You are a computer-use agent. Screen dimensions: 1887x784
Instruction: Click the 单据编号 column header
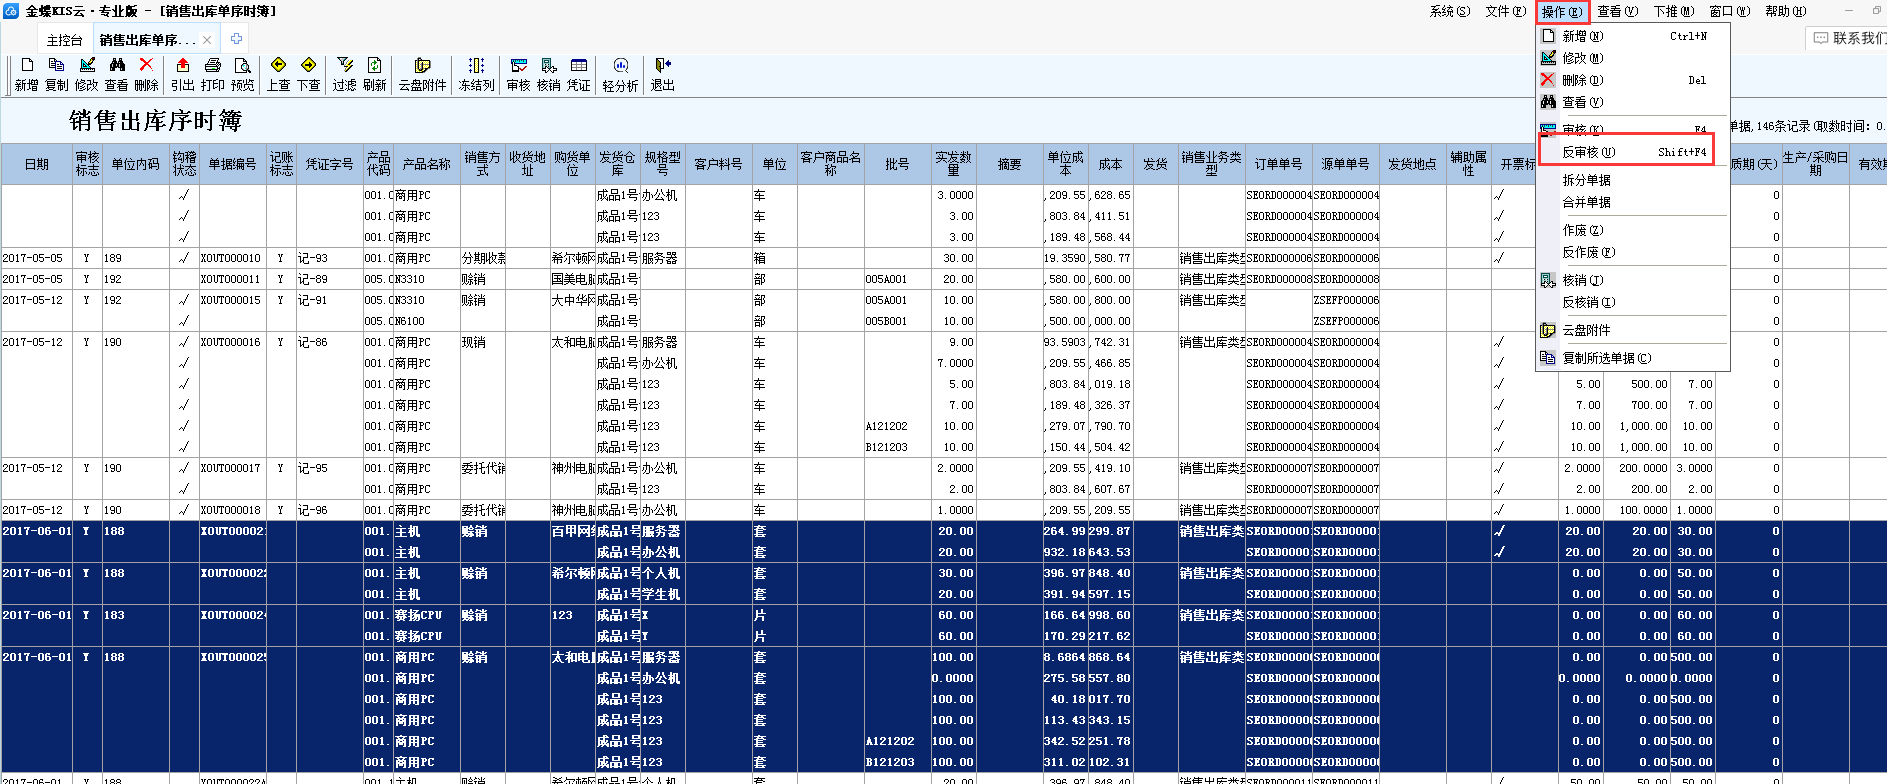[232, 164]
